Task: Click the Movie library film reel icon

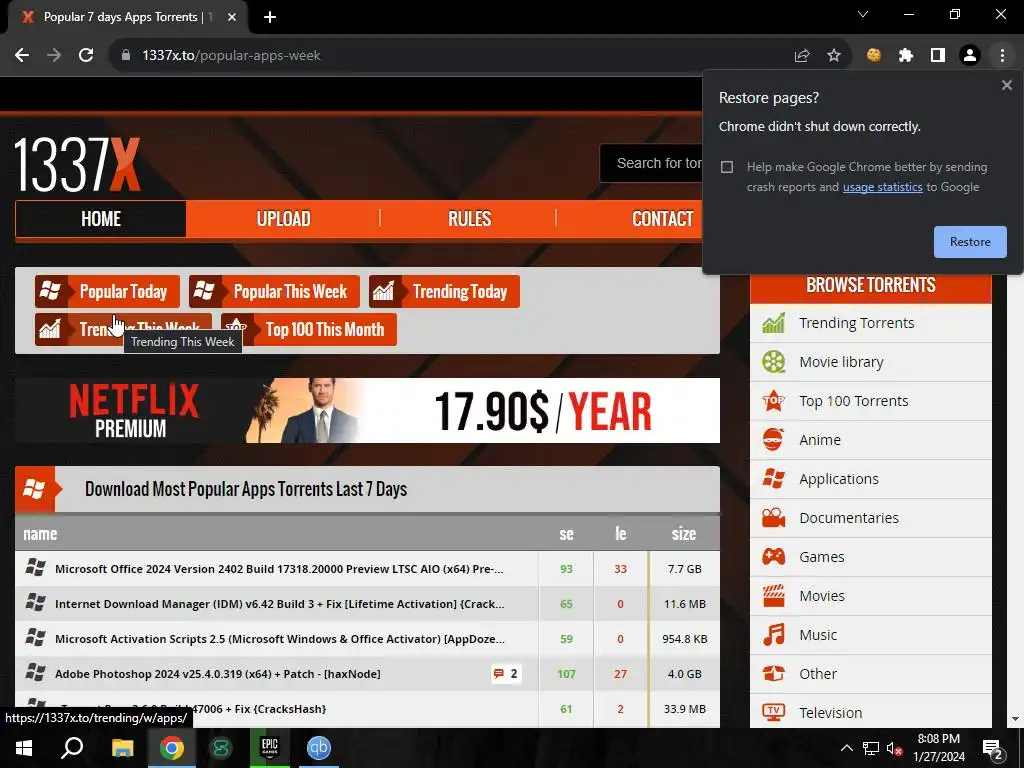Action: click(773, 362)
